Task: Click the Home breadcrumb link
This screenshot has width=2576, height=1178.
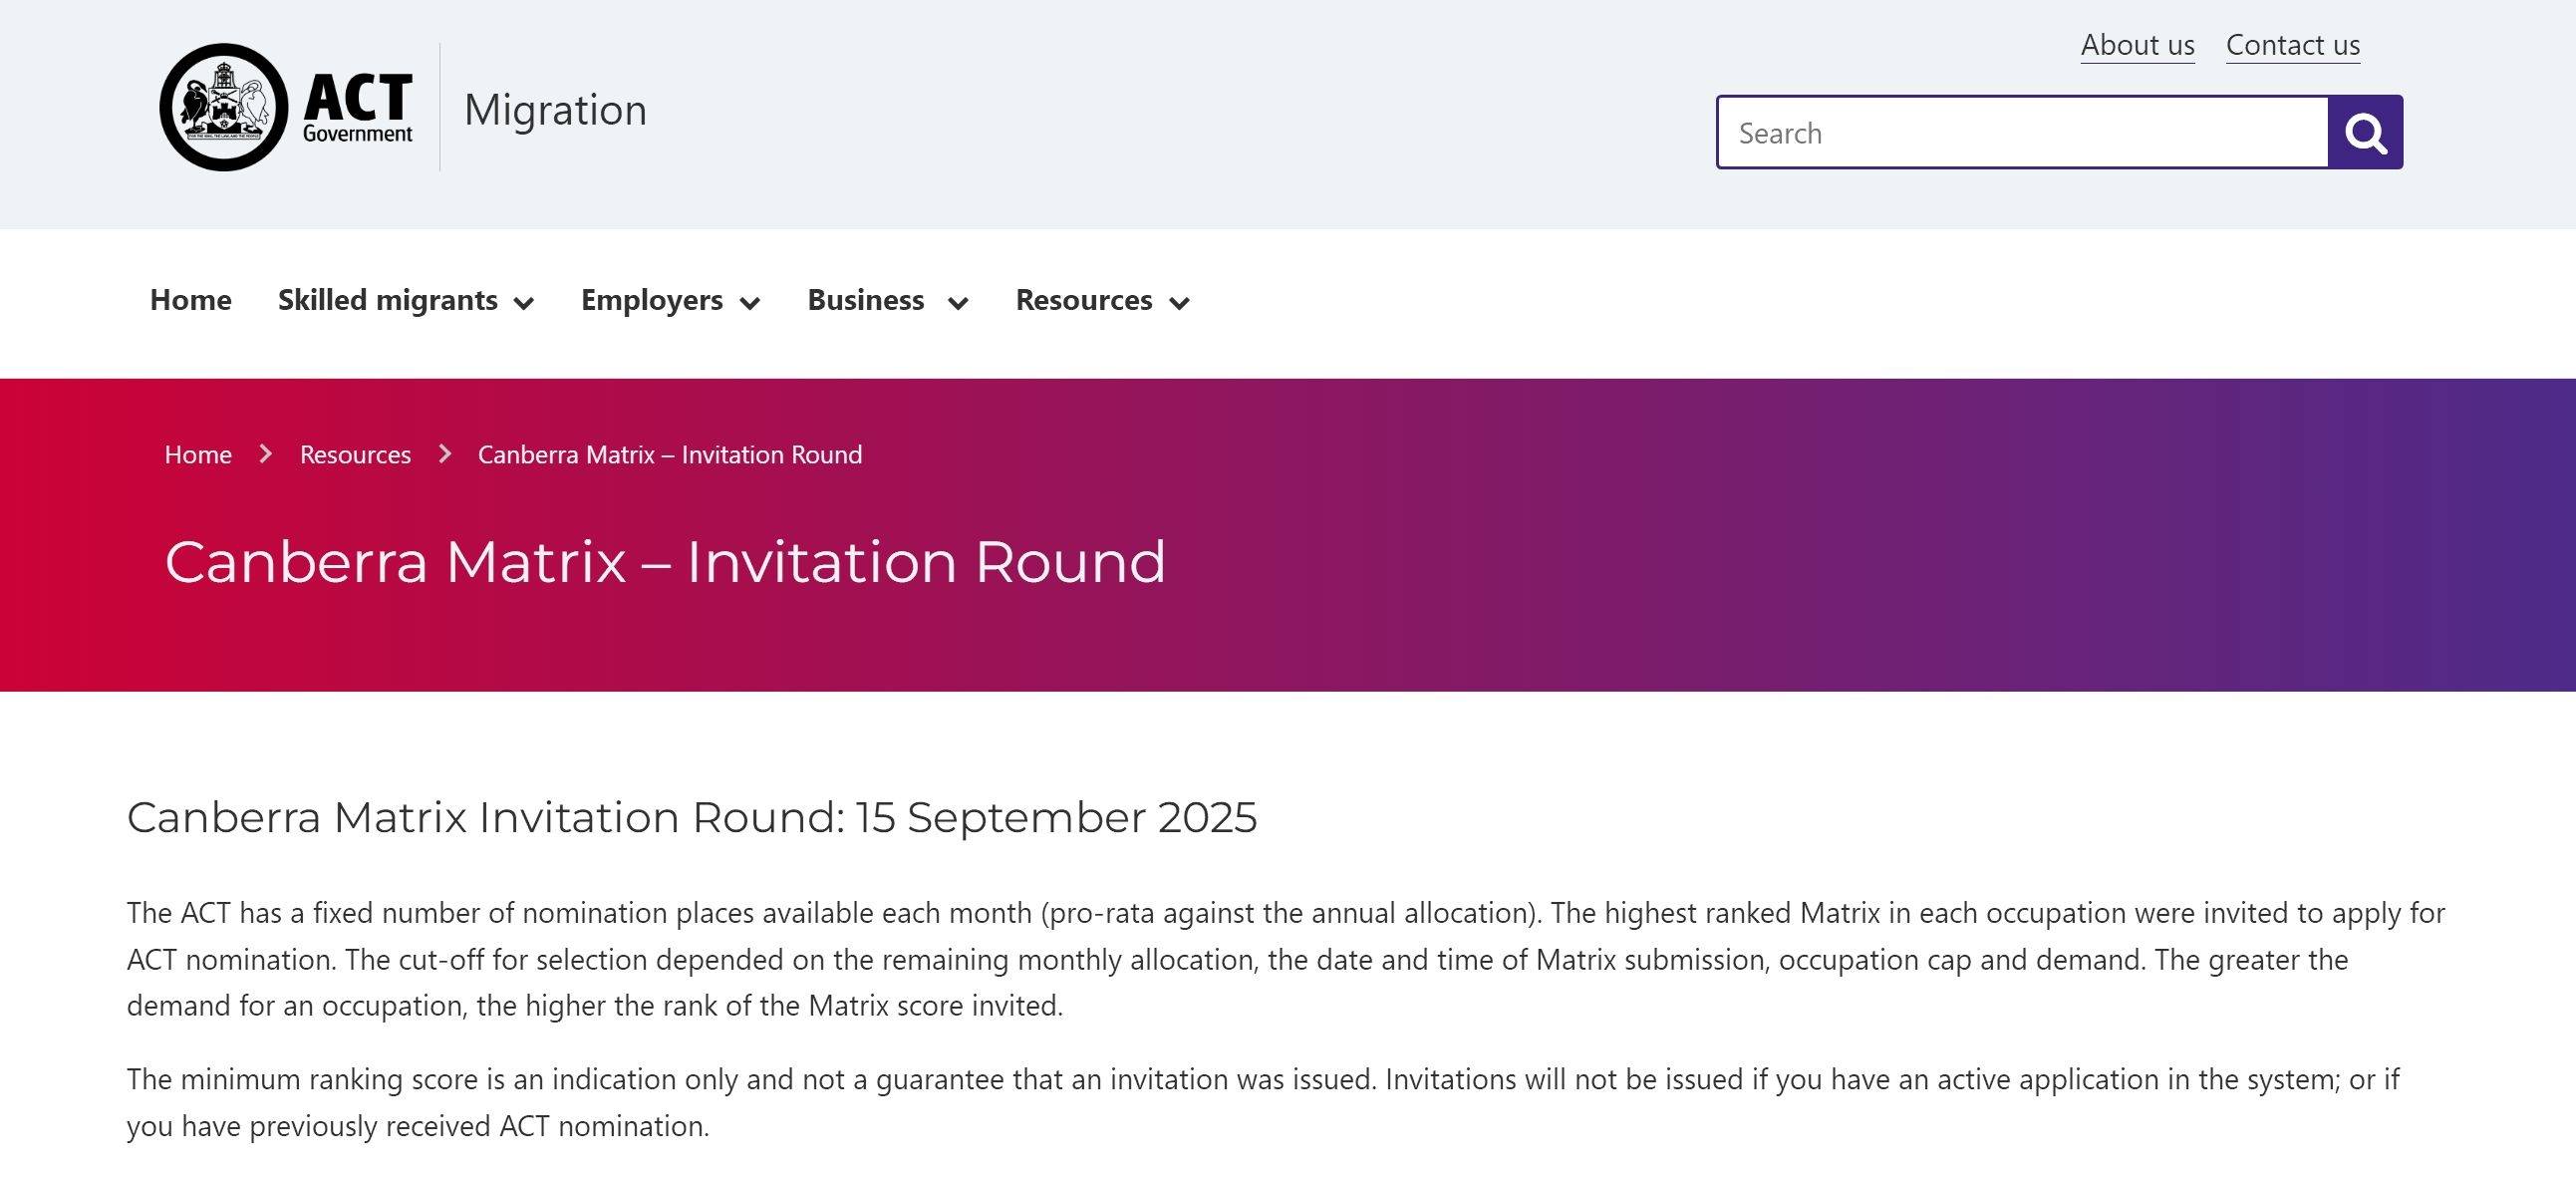Action: click(x=198, y=454)
